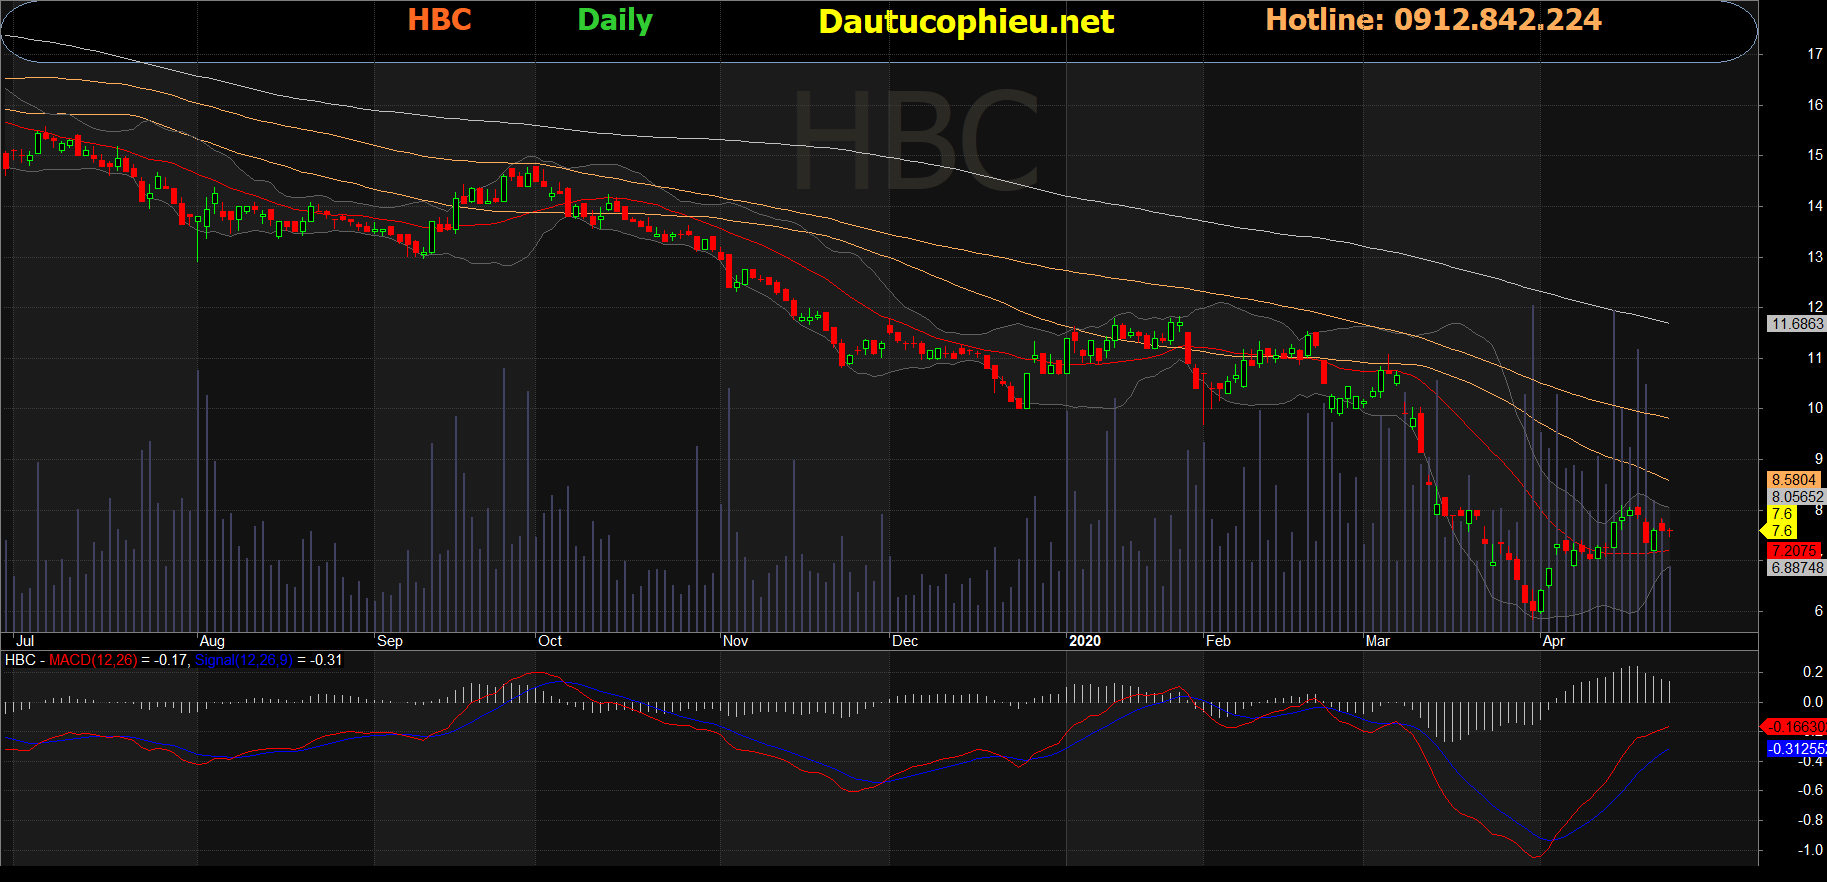
Task: Click the Hotline 0912.842.224 text
Action: tap(1433, 20)
